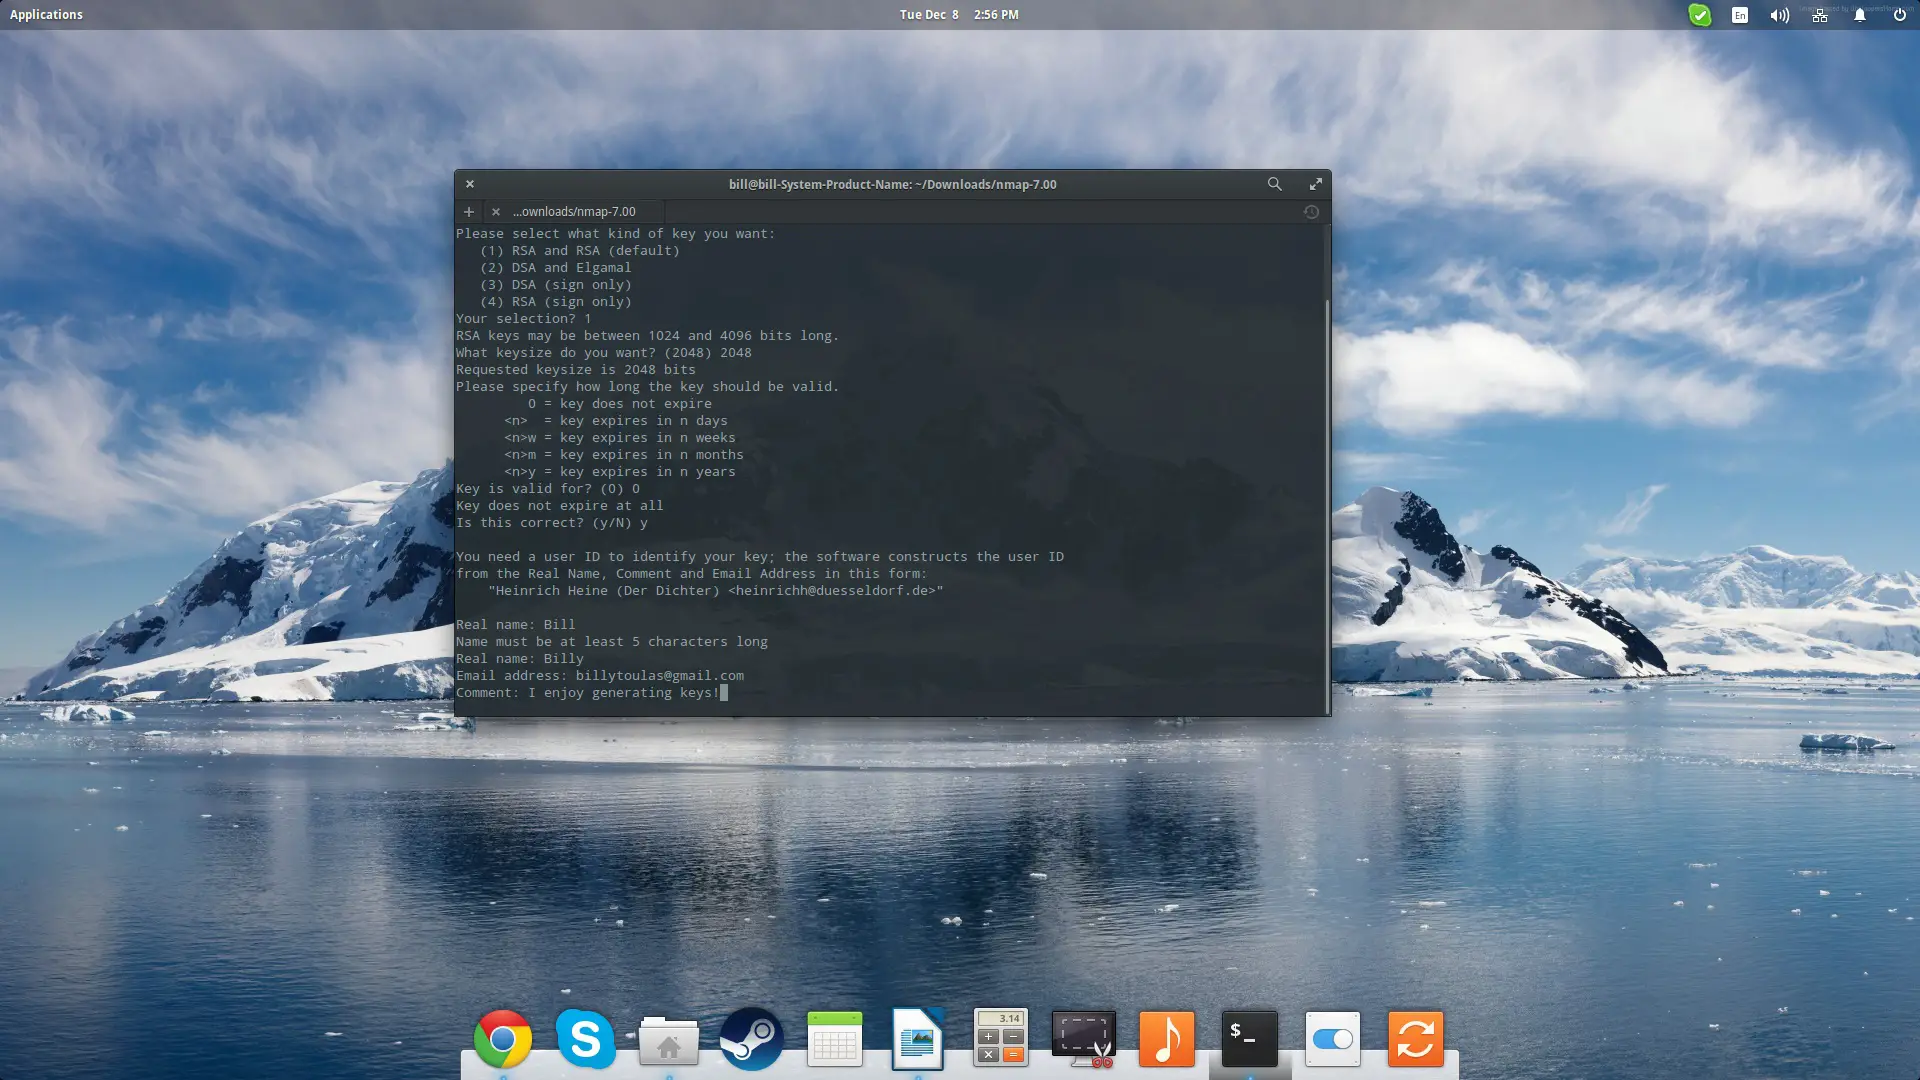
Task: Launch the Calculator from the dock
Action: [1000, 1037]
